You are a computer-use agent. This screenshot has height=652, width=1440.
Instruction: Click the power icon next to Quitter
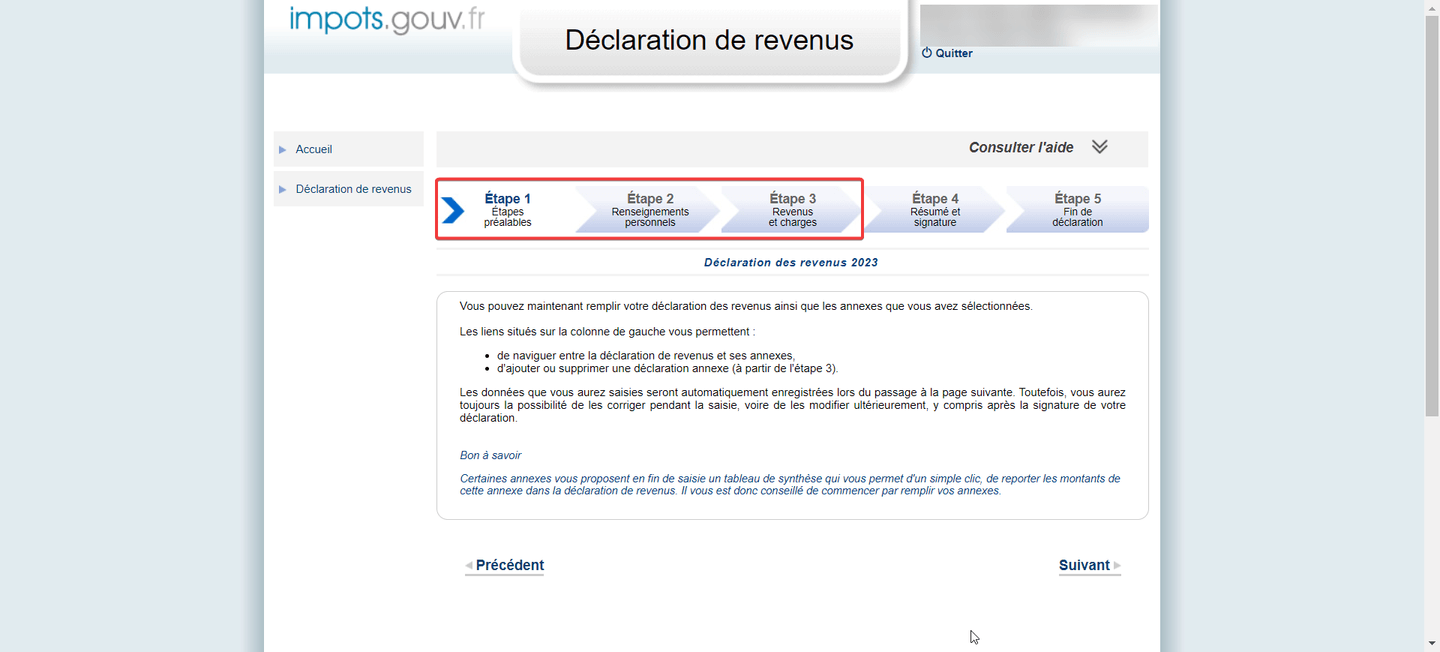click(925, 53)
